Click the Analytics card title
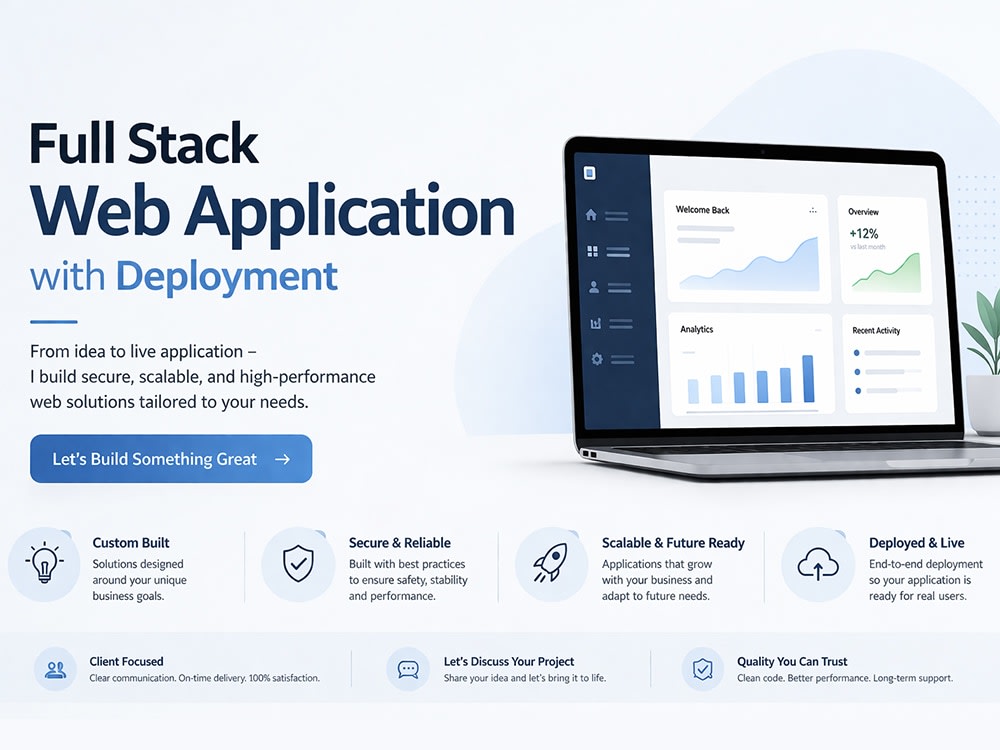Image resolution: width=1000 pixels, height=750 pixels. (x=696, y=329)
